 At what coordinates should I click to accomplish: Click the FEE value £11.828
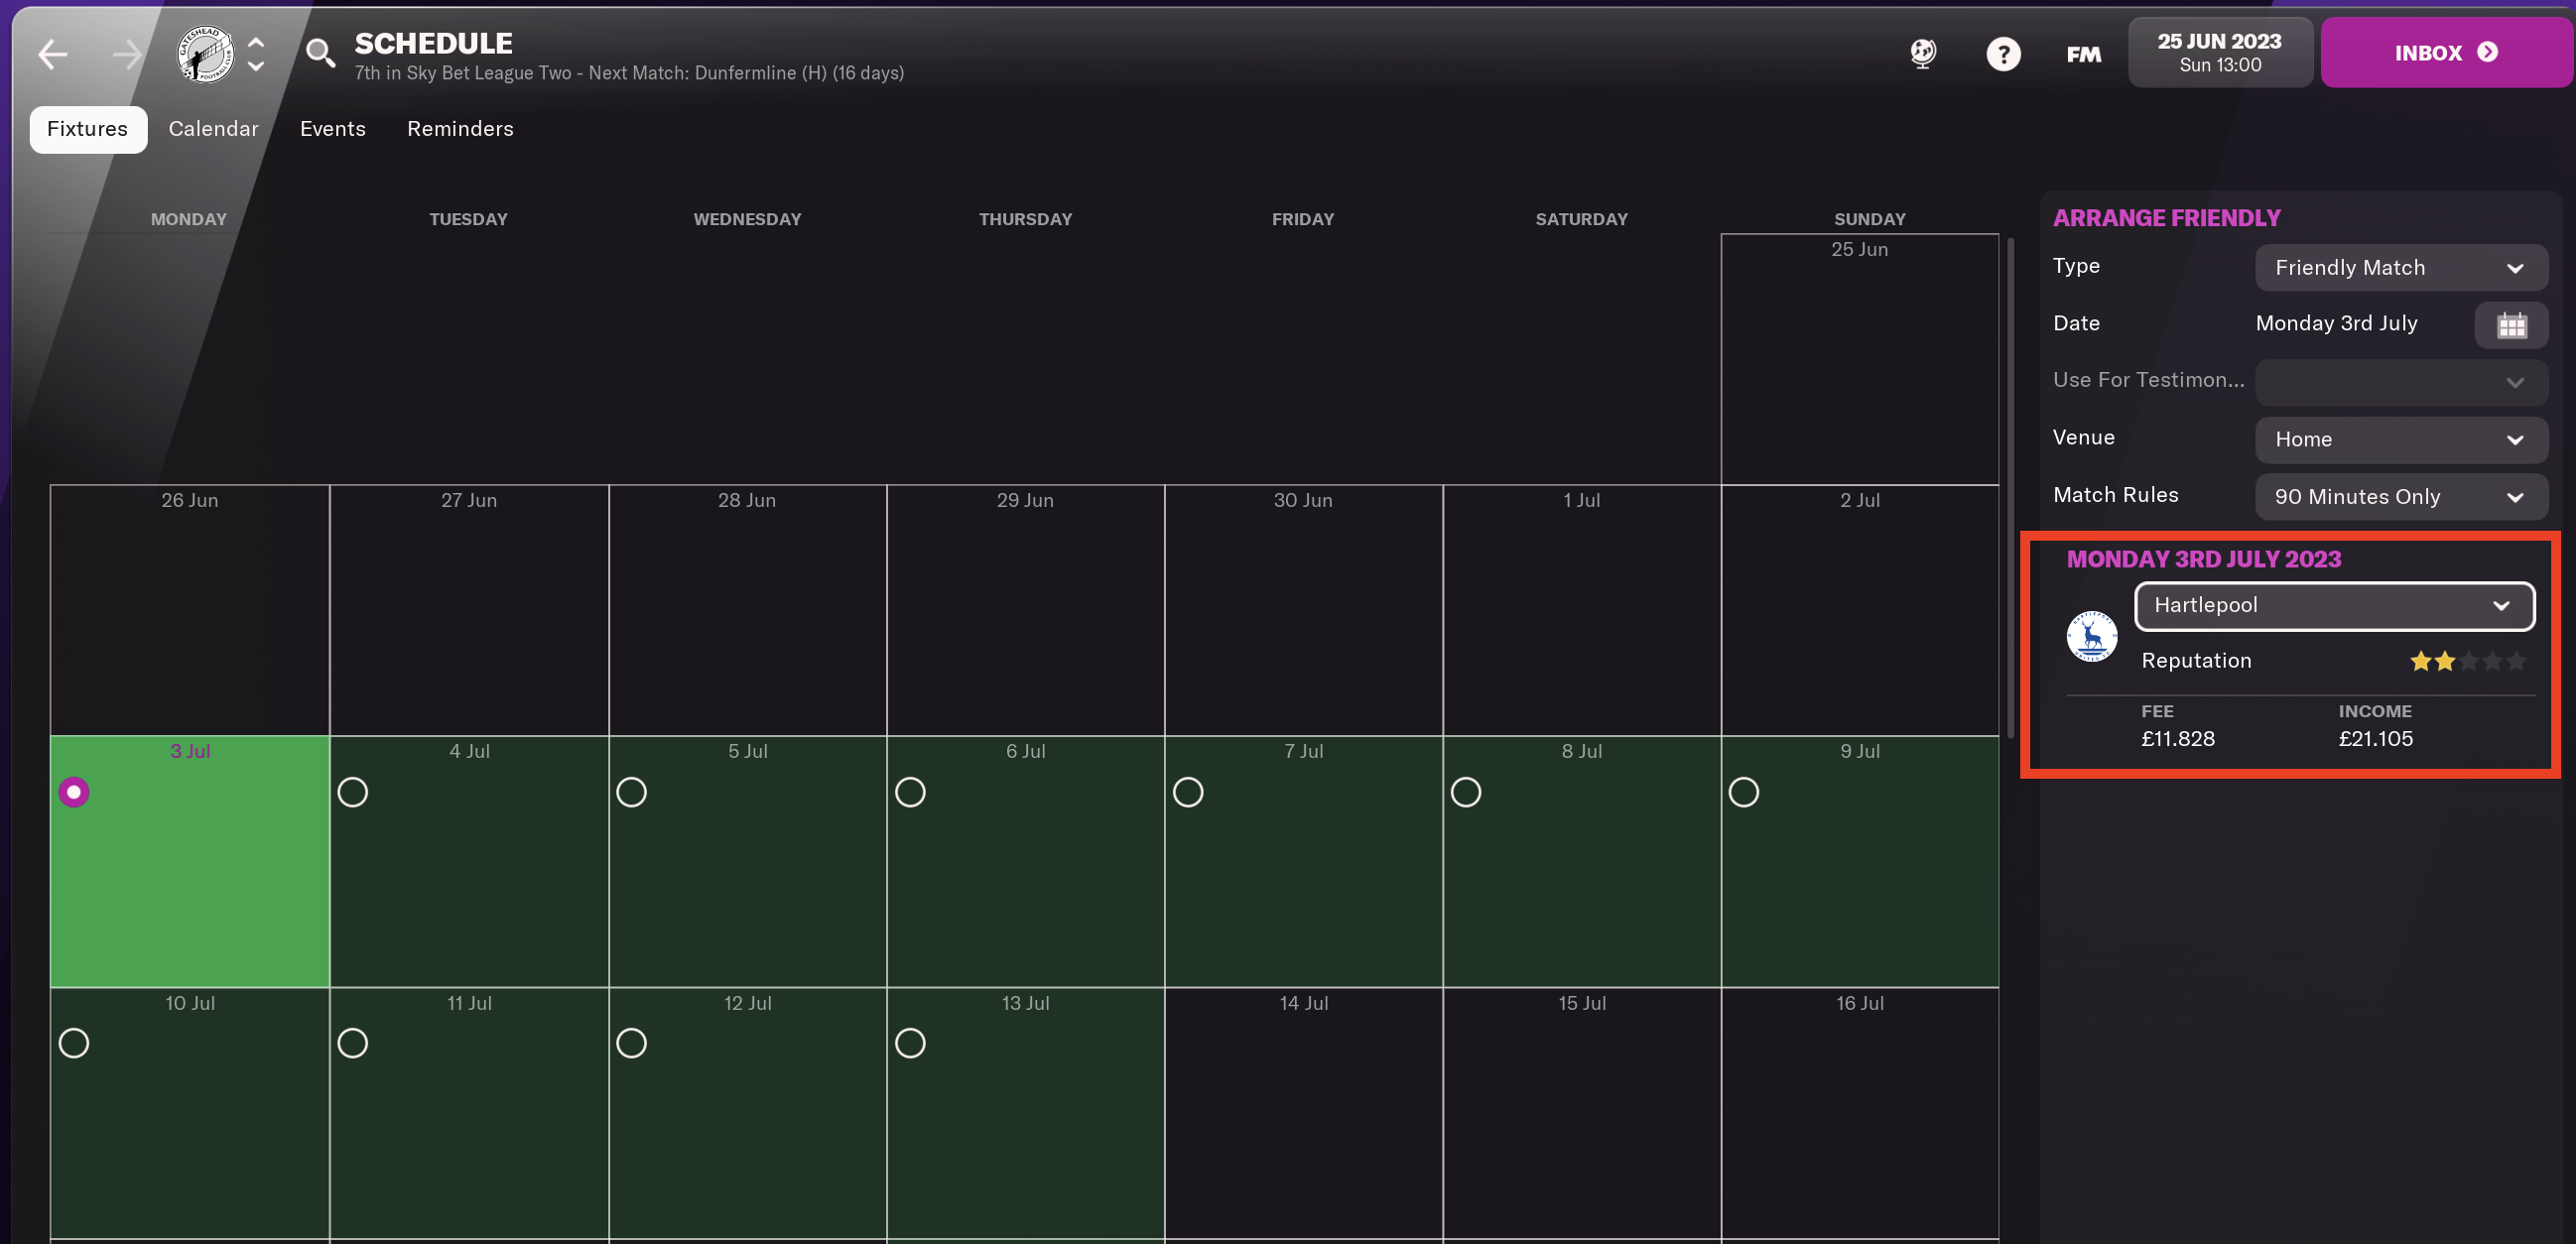click(x=2177, y=739)
